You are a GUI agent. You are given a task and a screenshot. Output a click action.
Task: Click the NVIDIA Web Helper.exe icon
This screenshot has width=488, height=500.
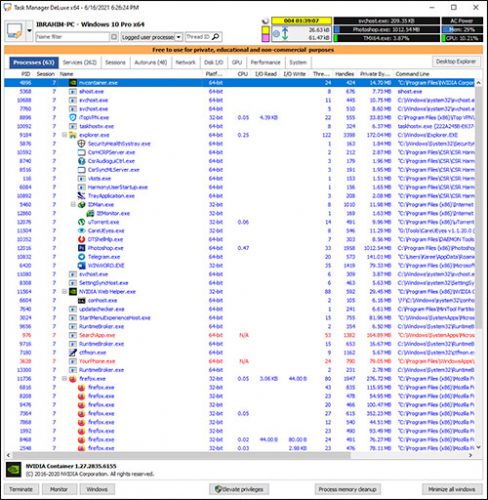point(73,292)
